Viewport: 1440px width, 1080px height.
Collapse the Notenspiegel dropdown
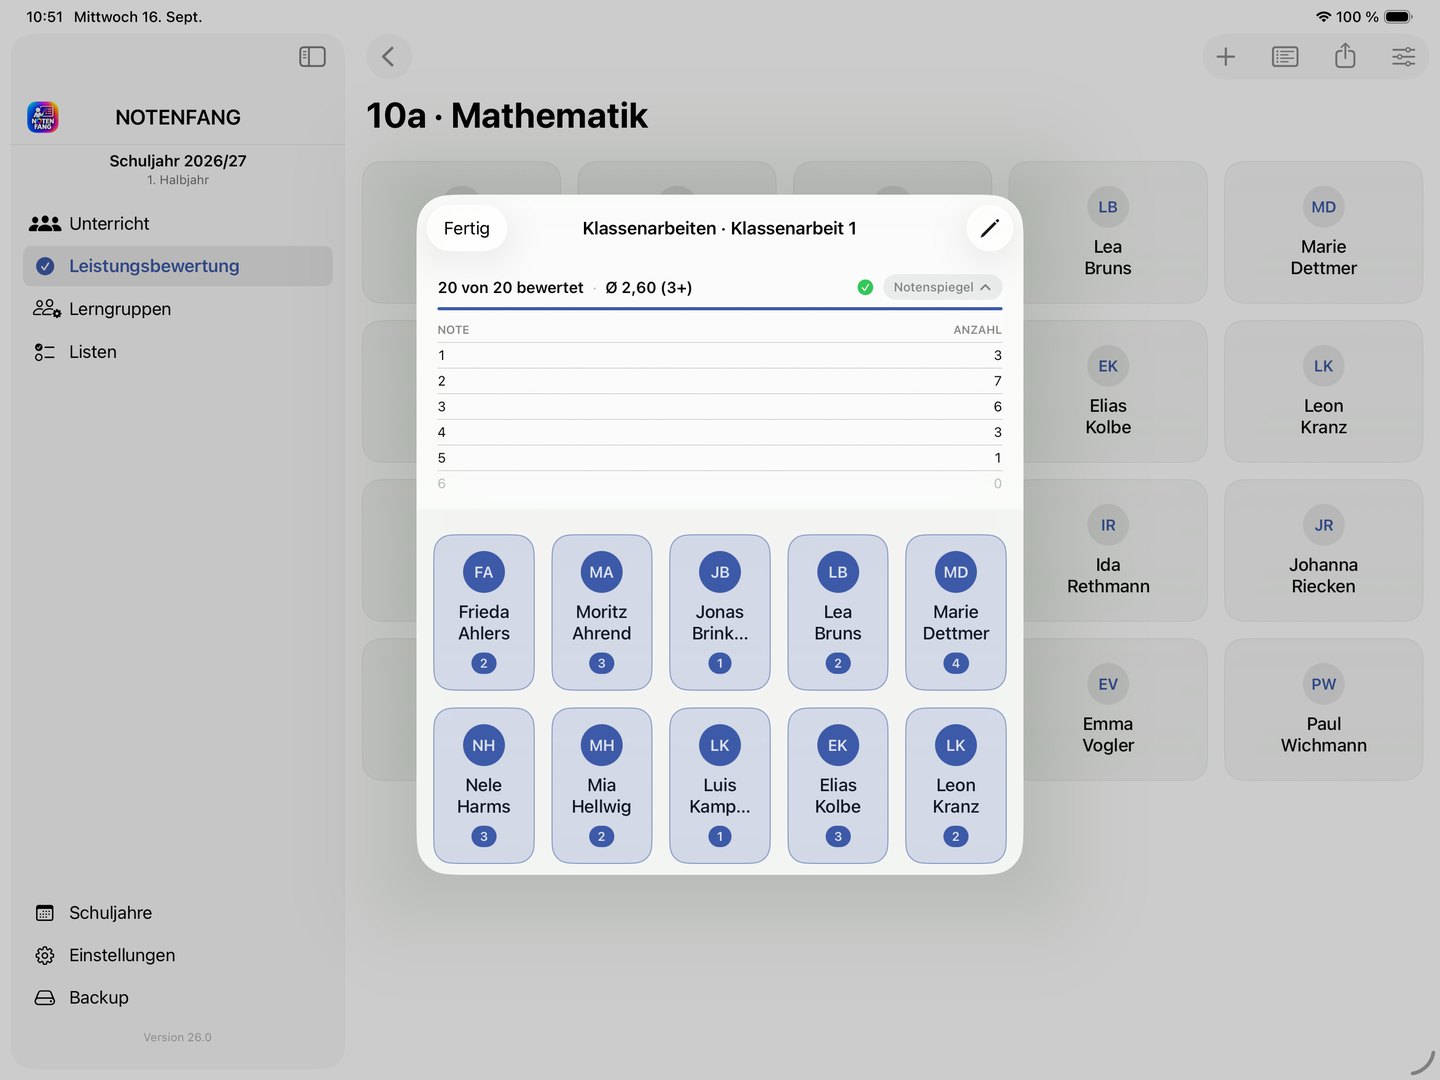942,287
